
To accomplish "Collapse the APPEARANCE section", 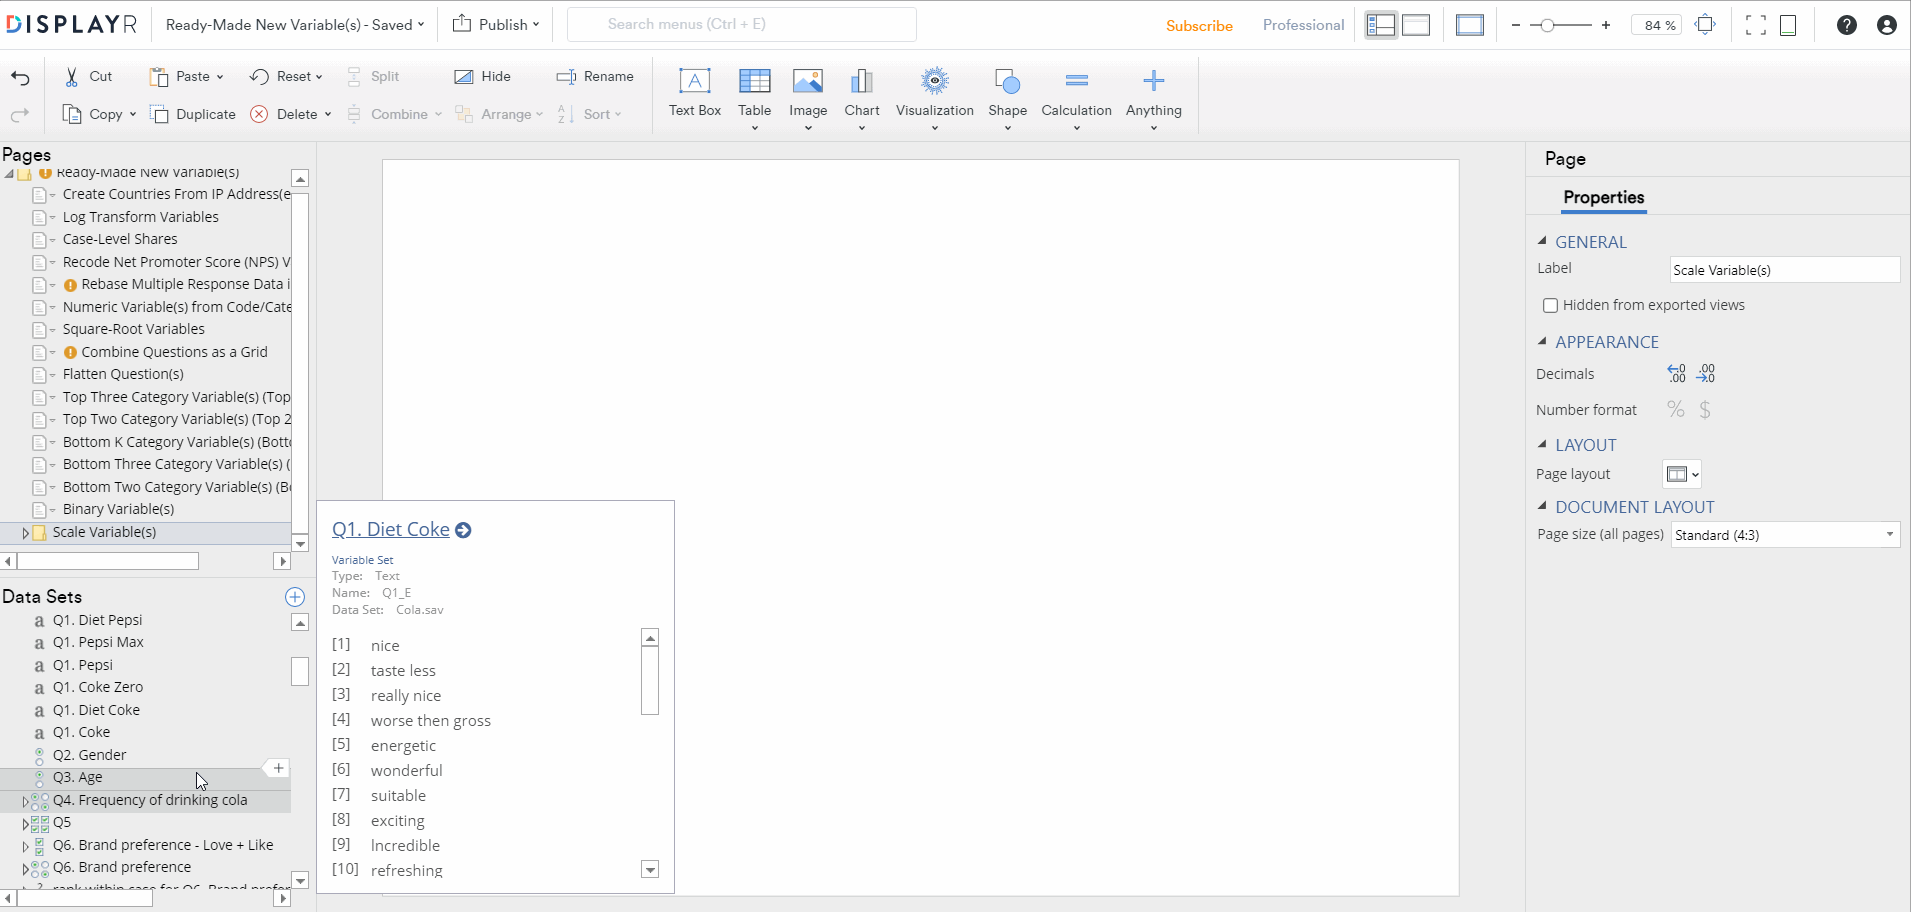I will [x=1542, y=341].
